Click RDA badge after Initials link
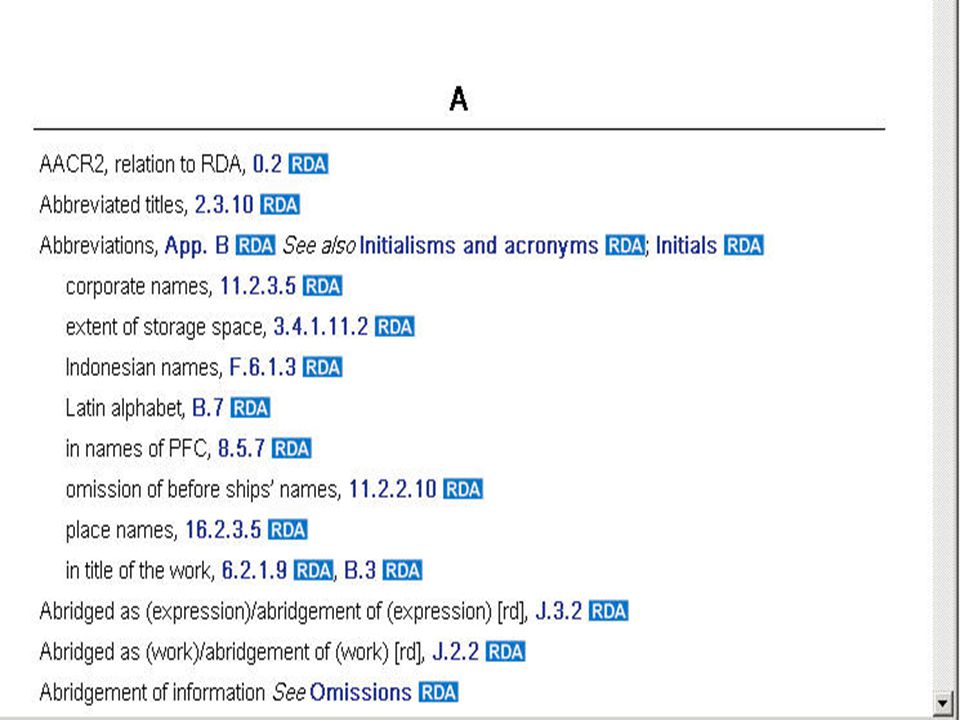The height and width of the screenshot is (720, 960). point(744,246)
